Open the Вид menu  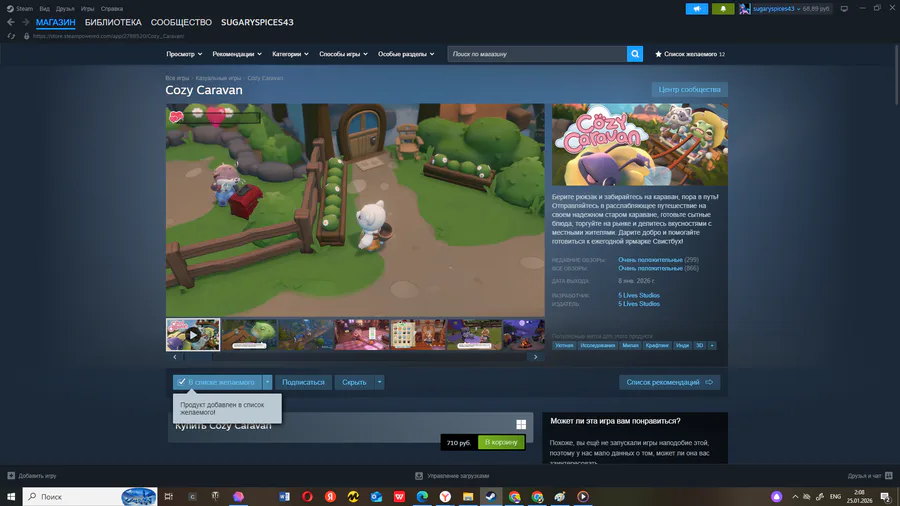(44, 9)
